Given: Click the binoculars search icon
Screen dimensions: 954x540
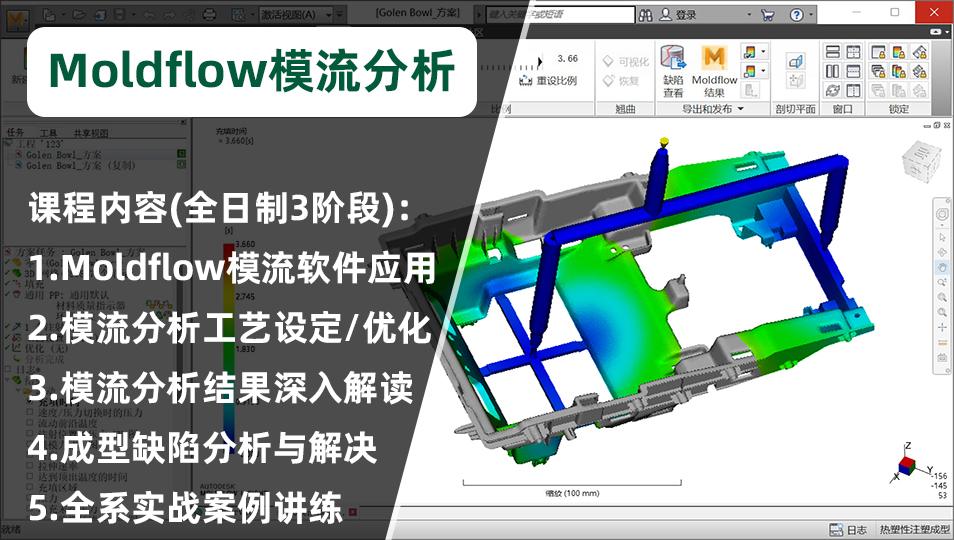Looking at the screenshot, I should click(645, 15).
